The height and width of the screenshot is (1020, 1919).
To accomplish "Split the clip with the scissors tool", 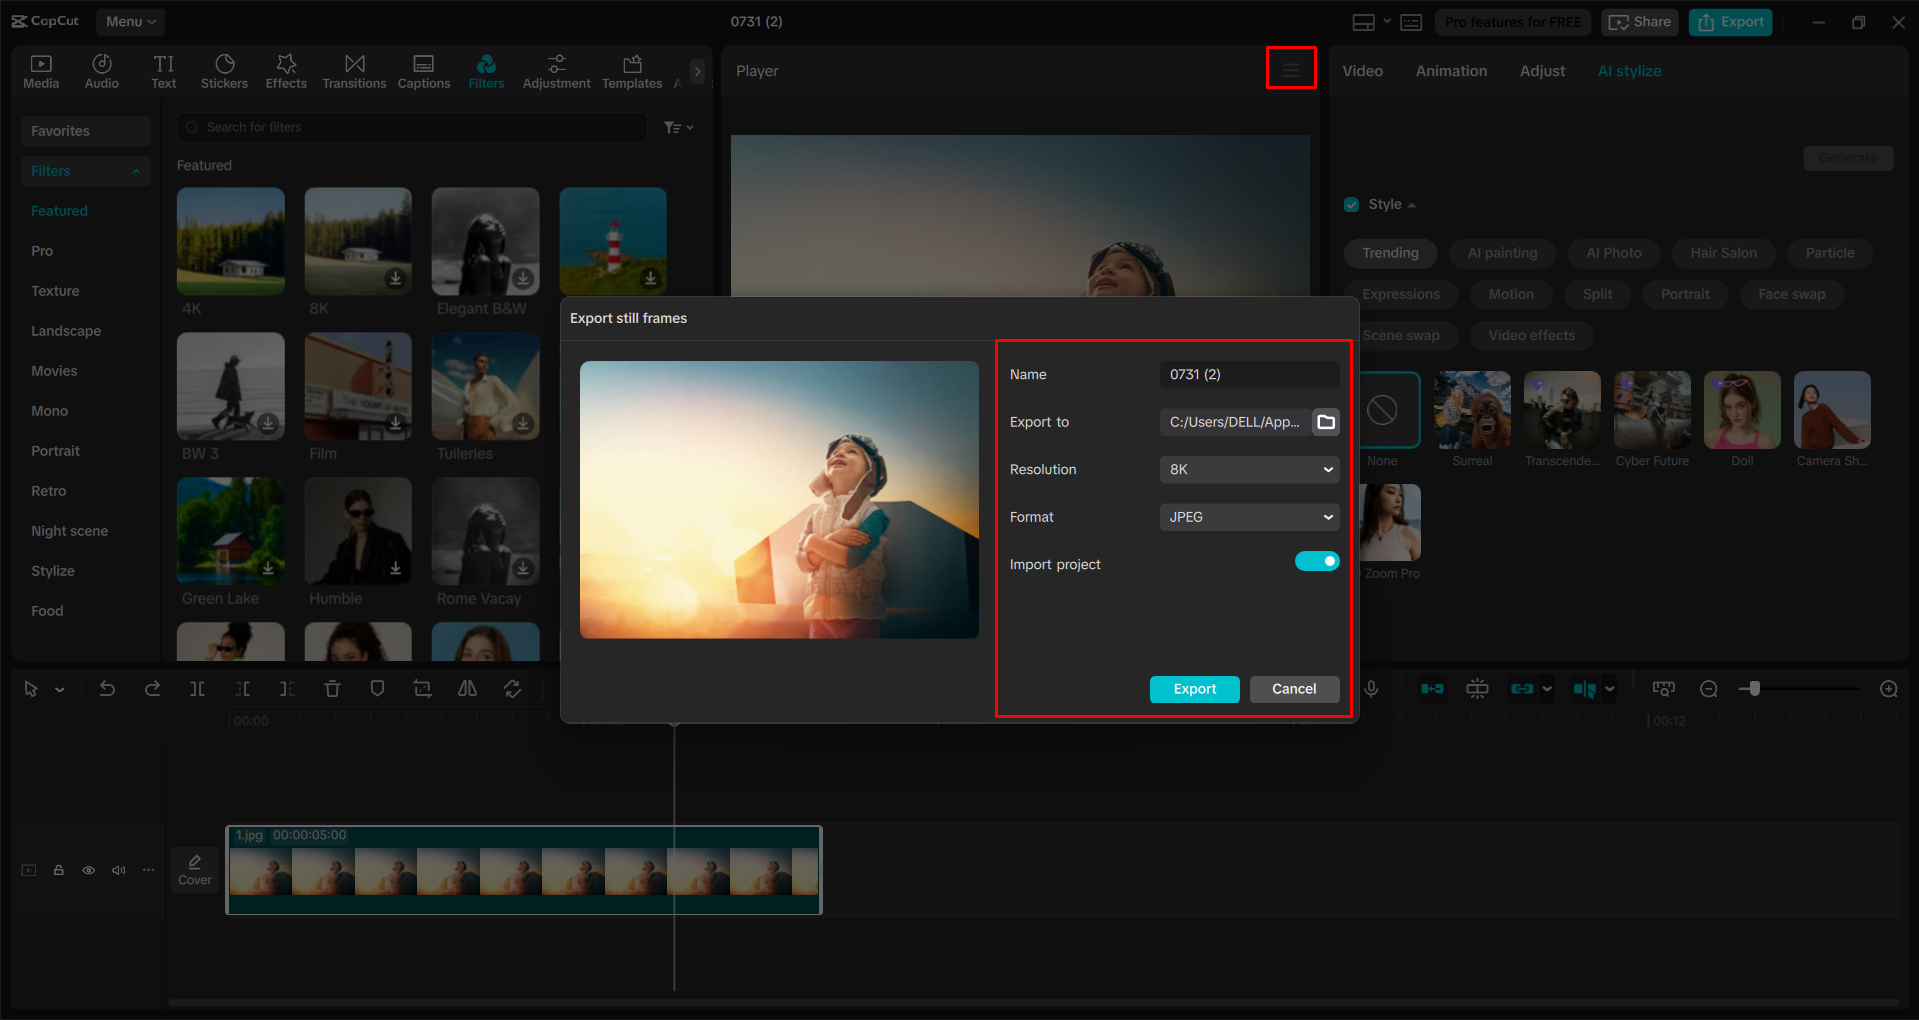I will pyautogui.click(x=197, y=688).
